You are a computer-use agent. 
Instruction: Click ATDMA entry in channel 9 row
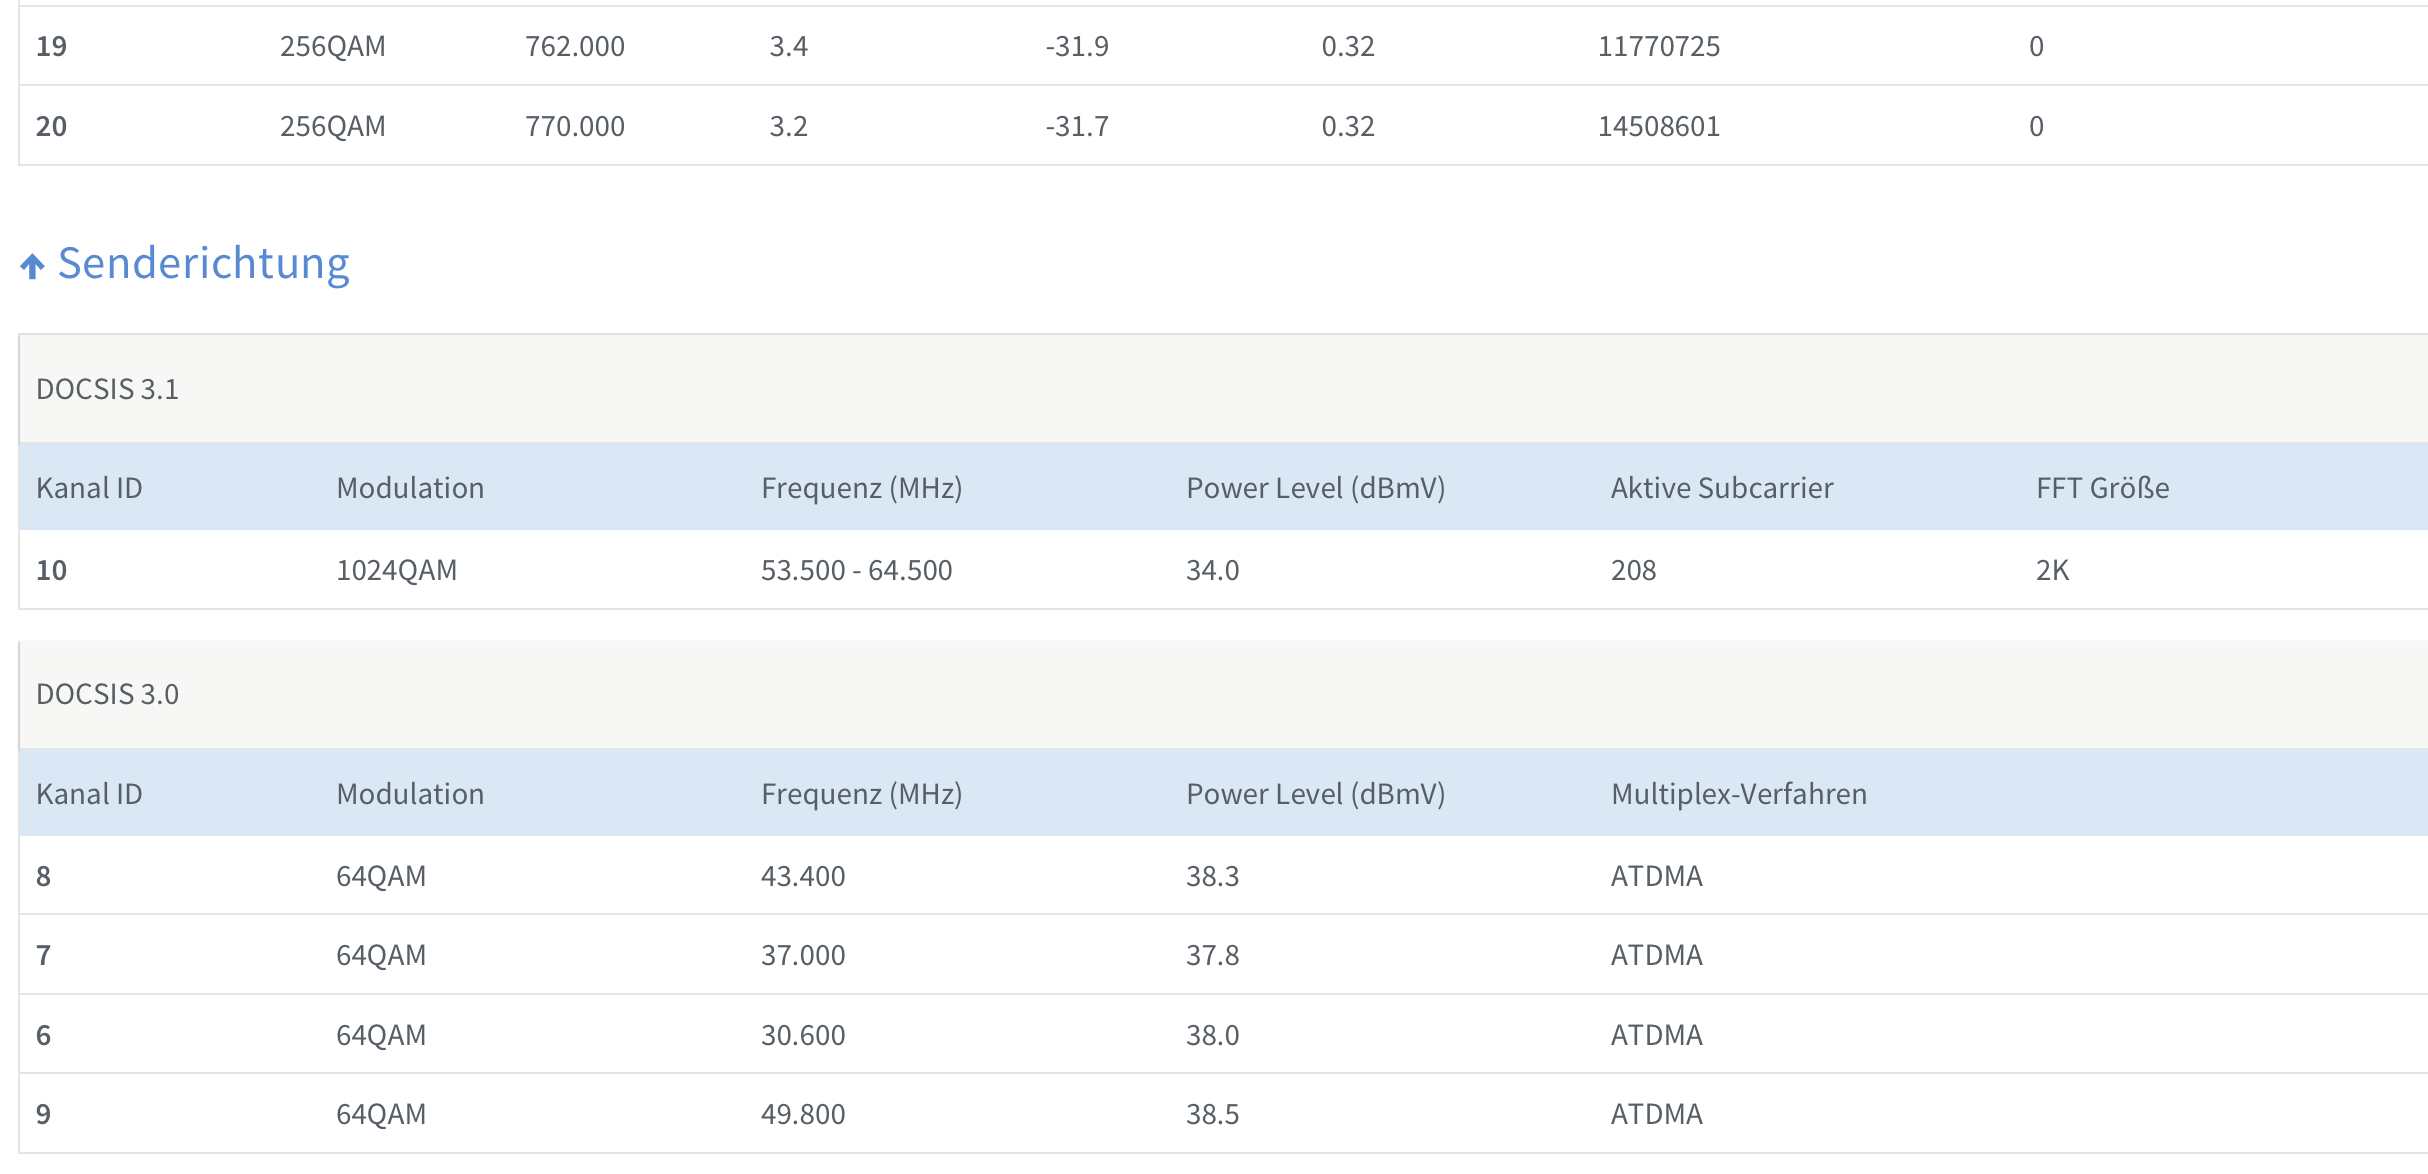1656,1114
